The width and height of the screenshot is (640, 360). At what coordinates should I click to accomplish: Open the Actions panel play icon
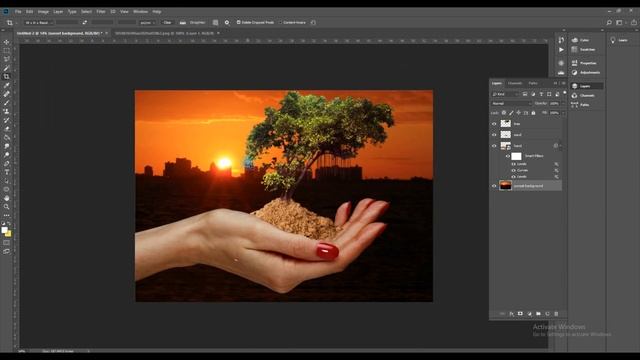tap(561, 49)
